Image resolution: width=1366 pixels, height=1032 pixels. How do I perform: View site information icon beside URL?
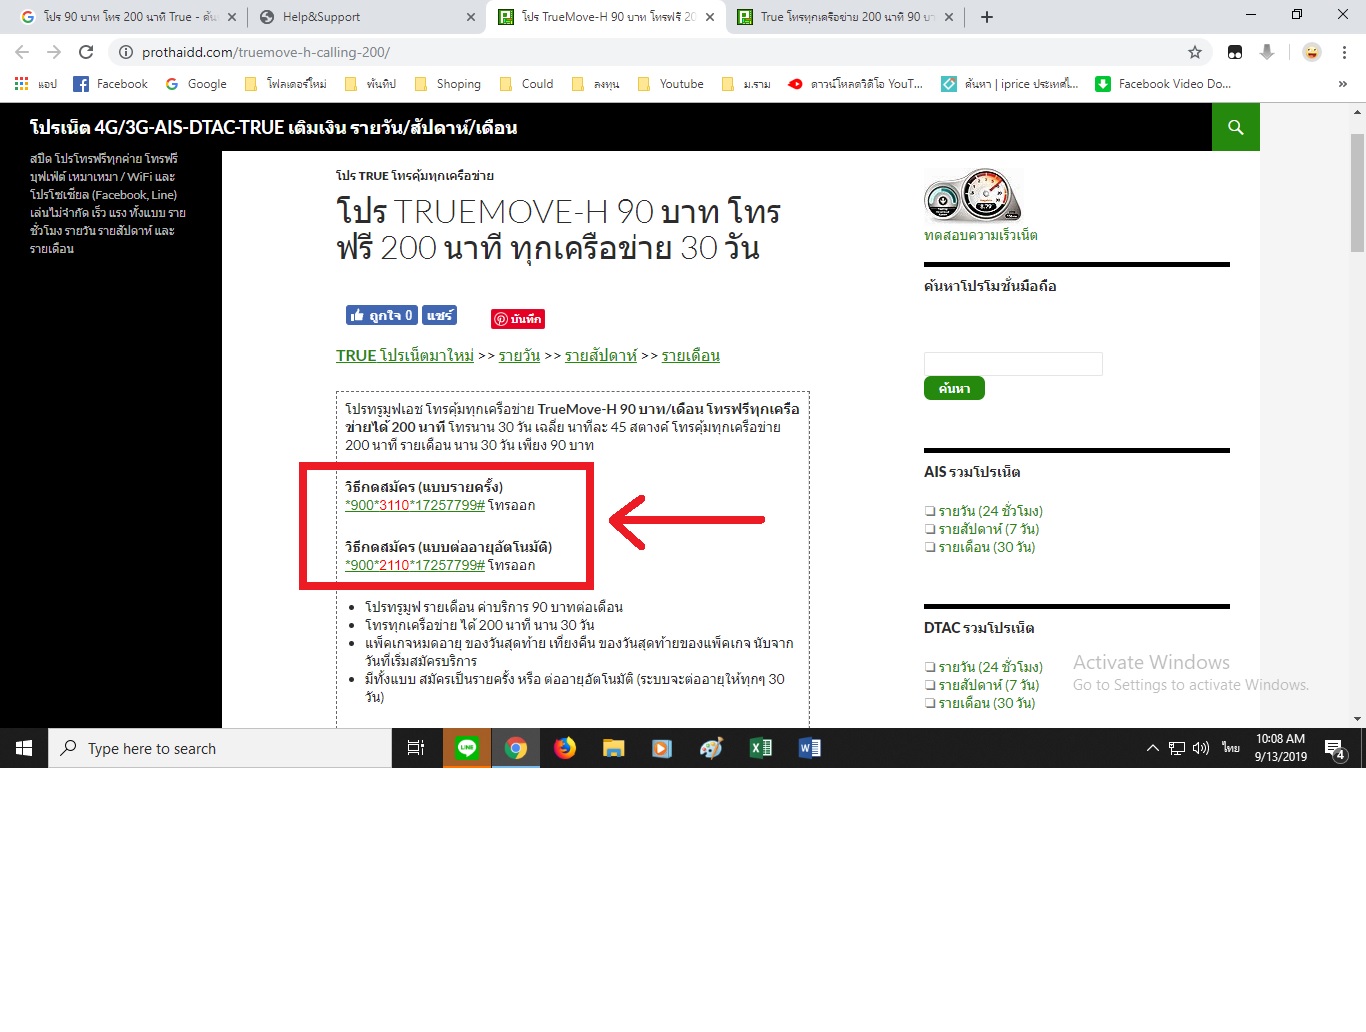[125, 52]
